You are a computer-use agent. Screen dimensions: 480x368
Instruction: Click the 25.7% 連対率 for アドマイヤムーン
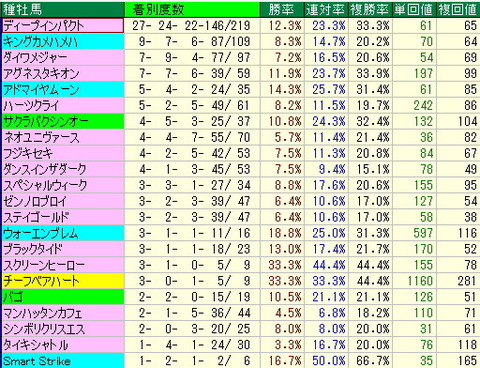point(329,90)
